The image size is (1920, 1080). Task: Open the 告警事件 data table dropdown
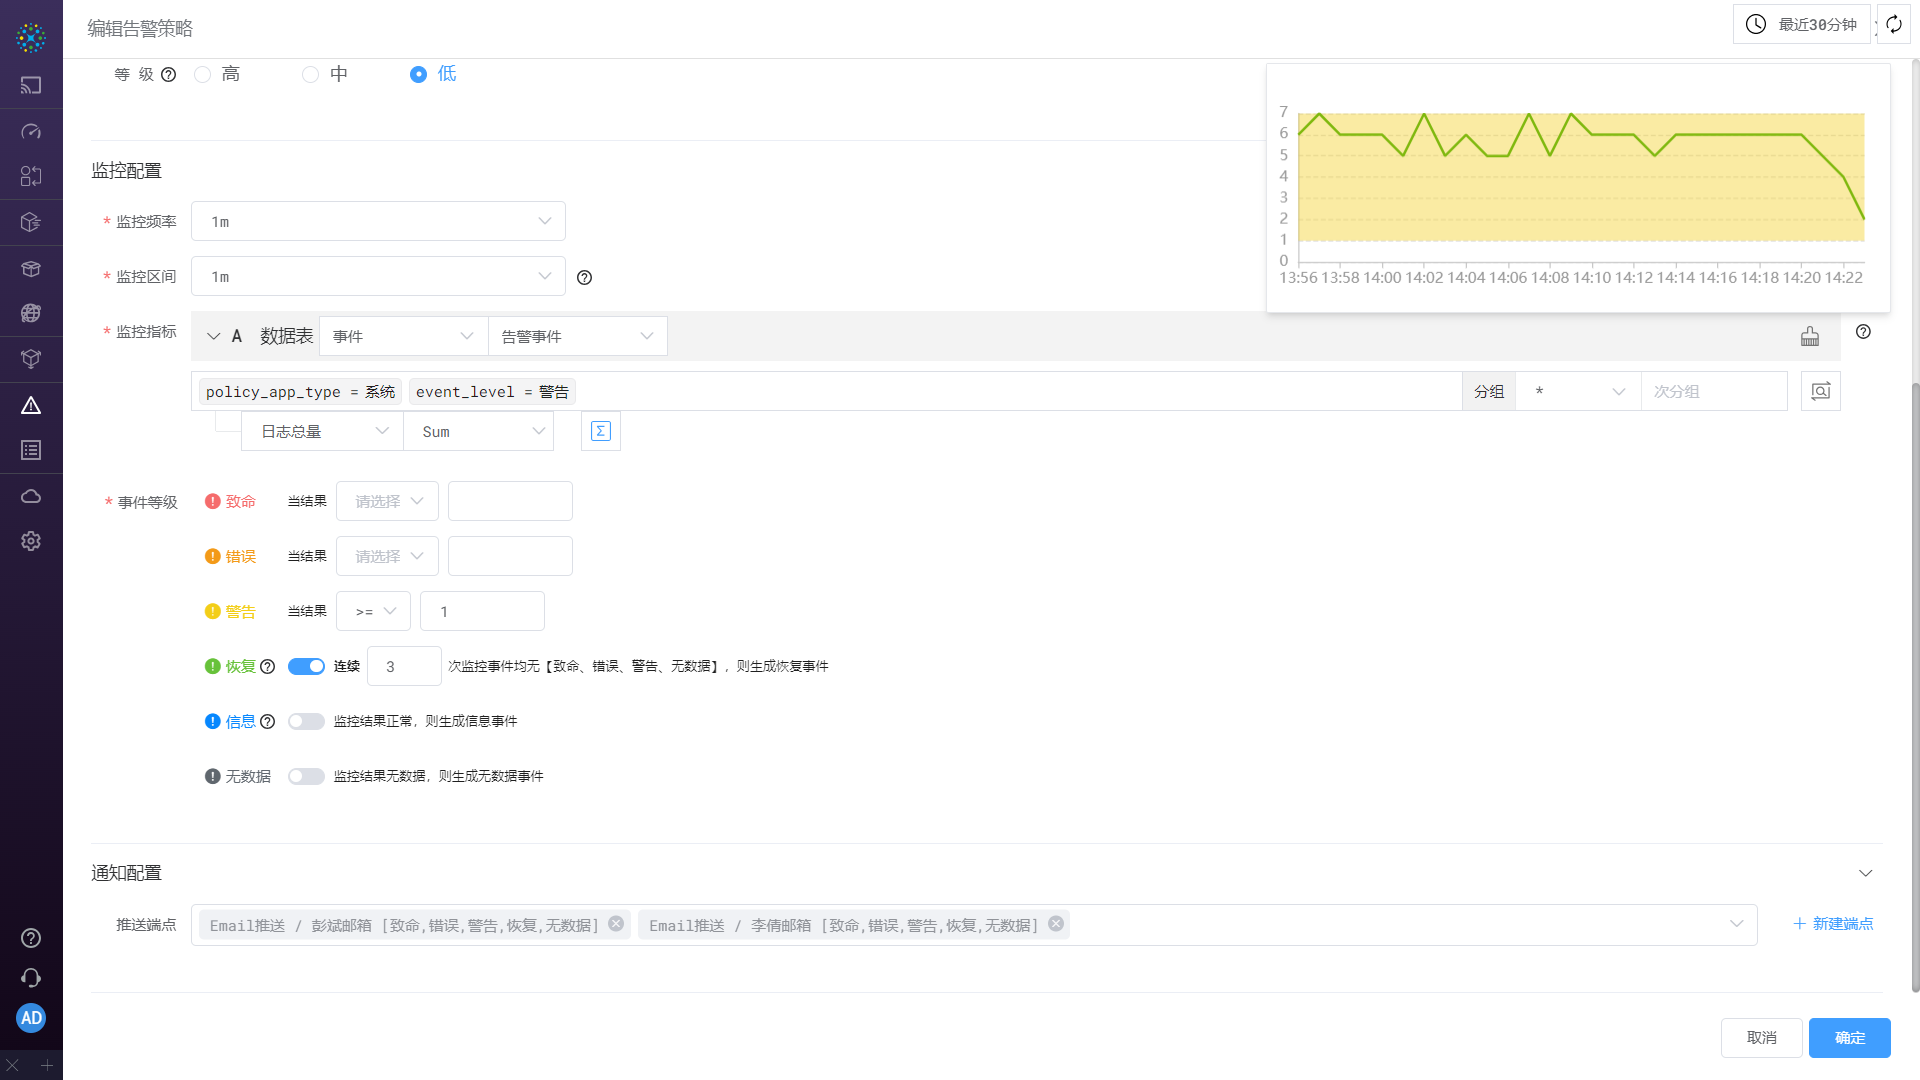coord(577,336)
